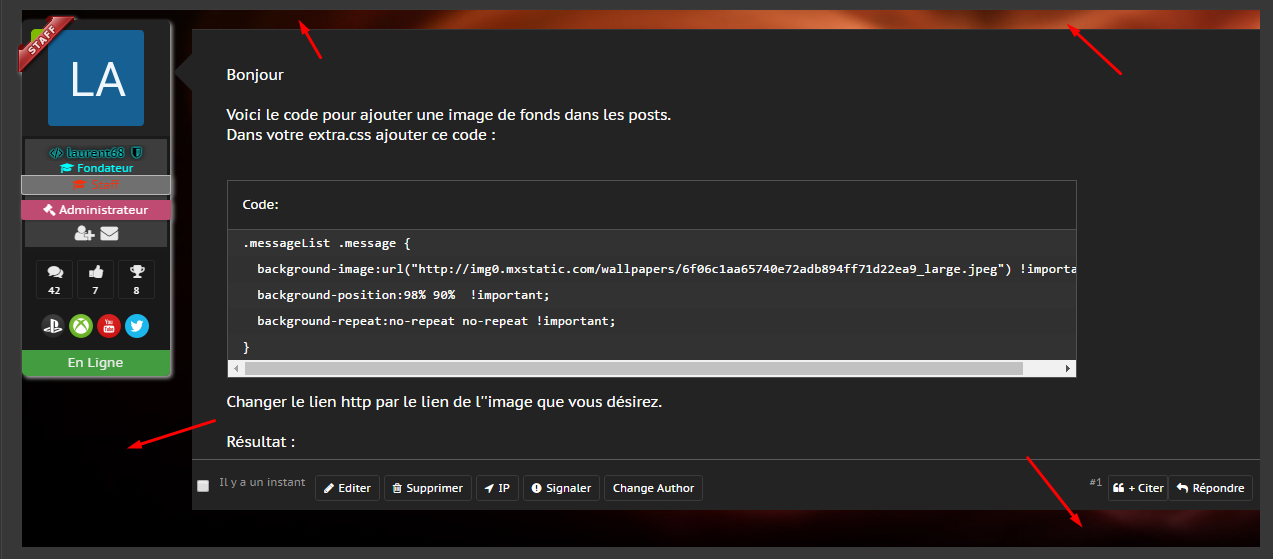Click the Change Author button

[x=653, y=488]
